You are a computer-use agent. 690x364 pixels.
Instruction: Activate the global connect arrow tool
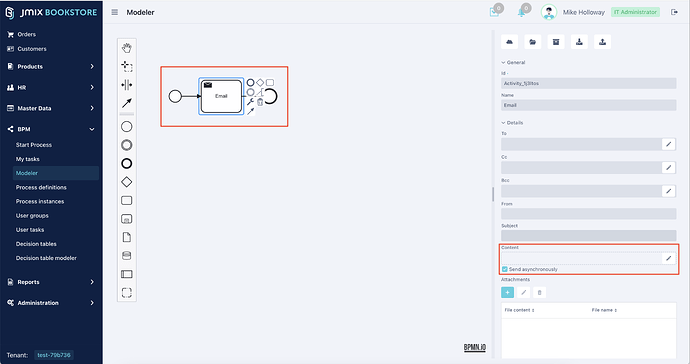[x=127, y=103]
